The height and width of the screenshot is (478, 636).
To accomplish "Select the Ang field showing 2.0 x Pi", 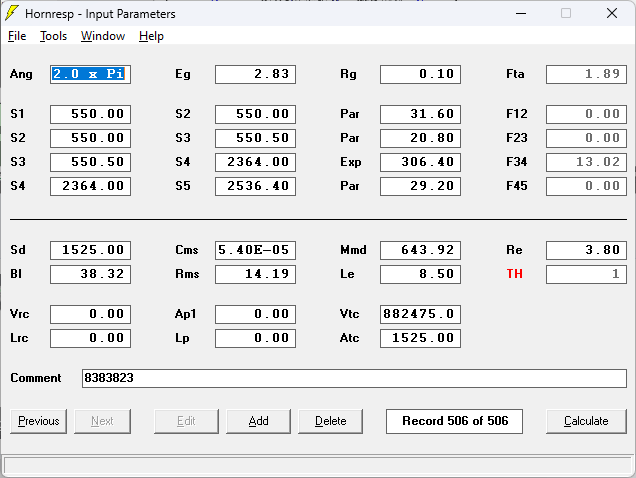I will click(90, 74).
